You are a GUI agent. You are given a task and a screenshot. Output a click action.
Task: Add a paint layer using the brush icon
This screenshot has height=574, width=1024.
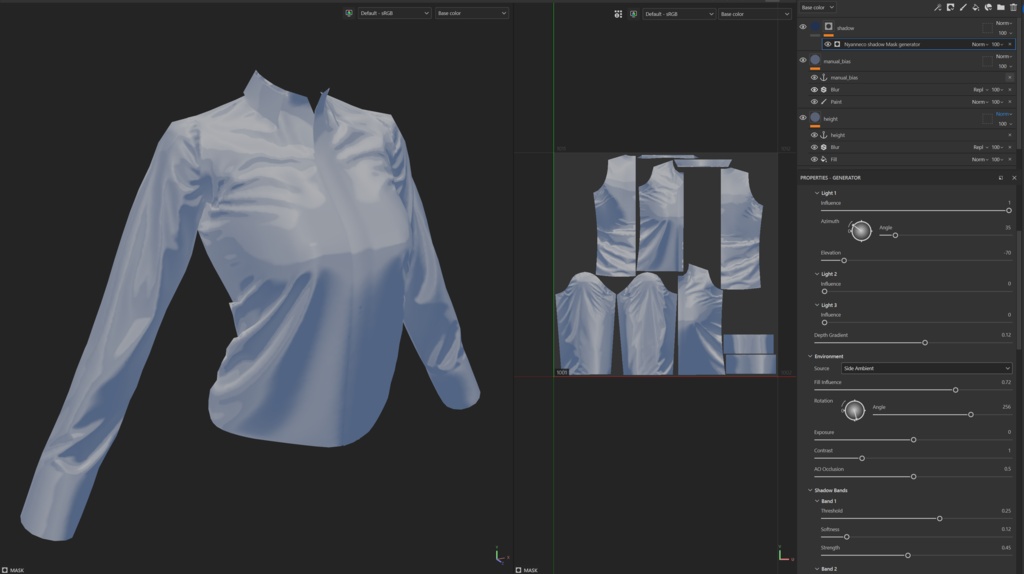963,7
